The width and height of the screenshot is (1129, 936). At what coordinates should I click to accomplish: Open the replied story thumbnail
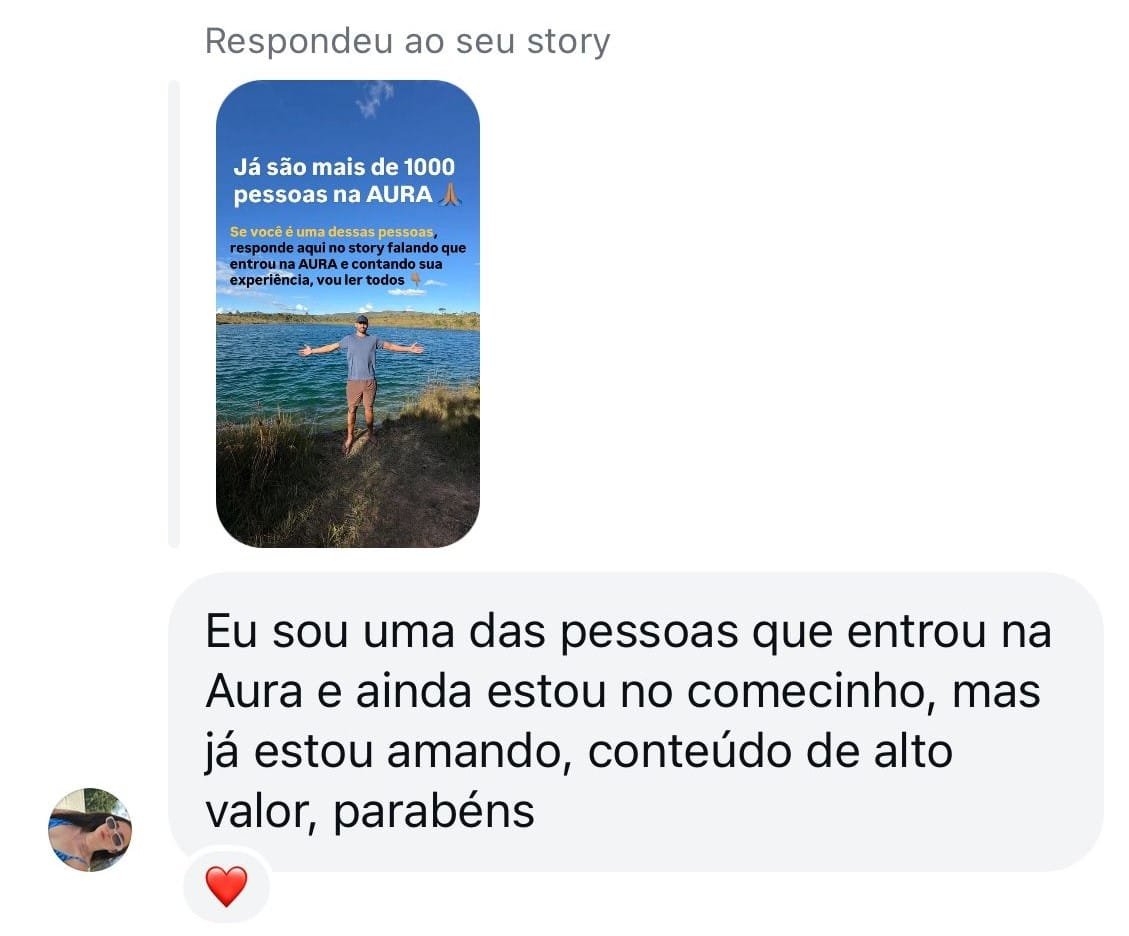point(348,314)
